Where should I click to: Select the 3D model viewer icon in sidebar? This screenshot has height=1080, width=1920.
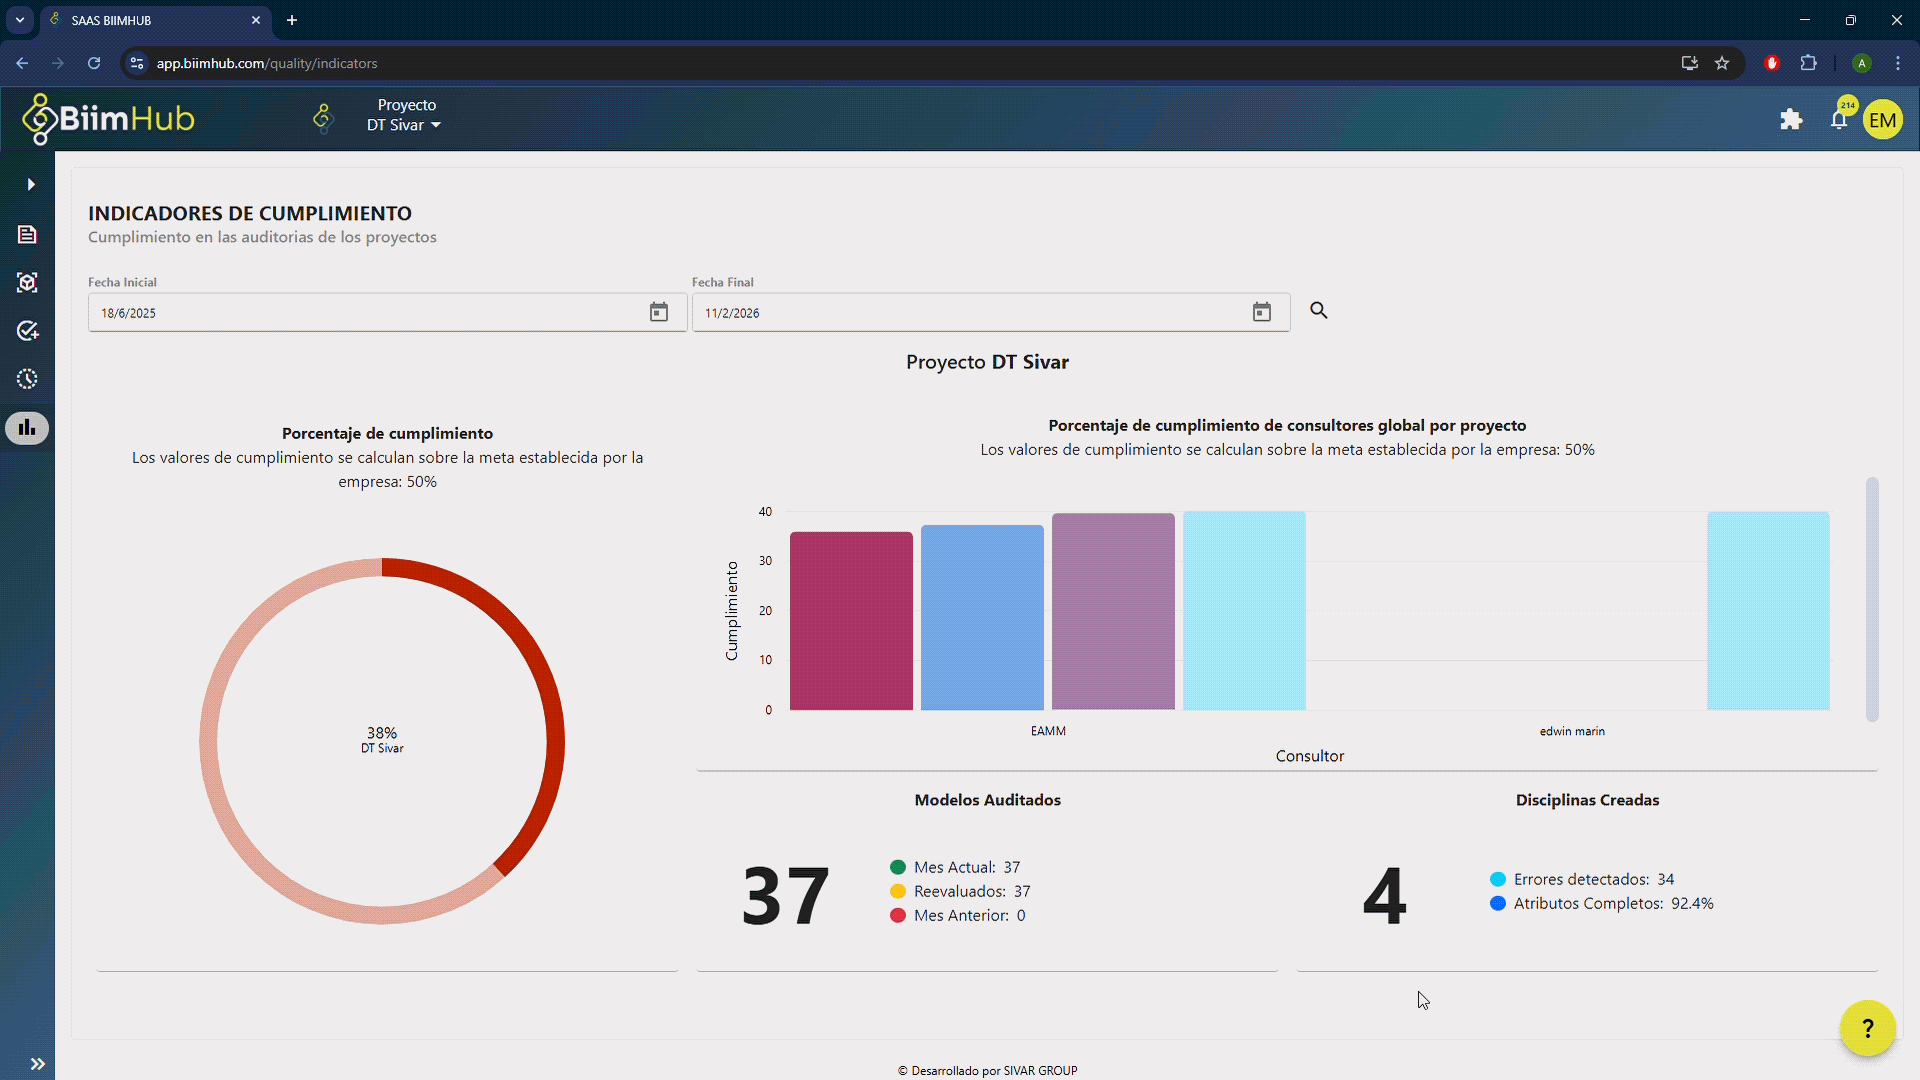coord(27,283)
